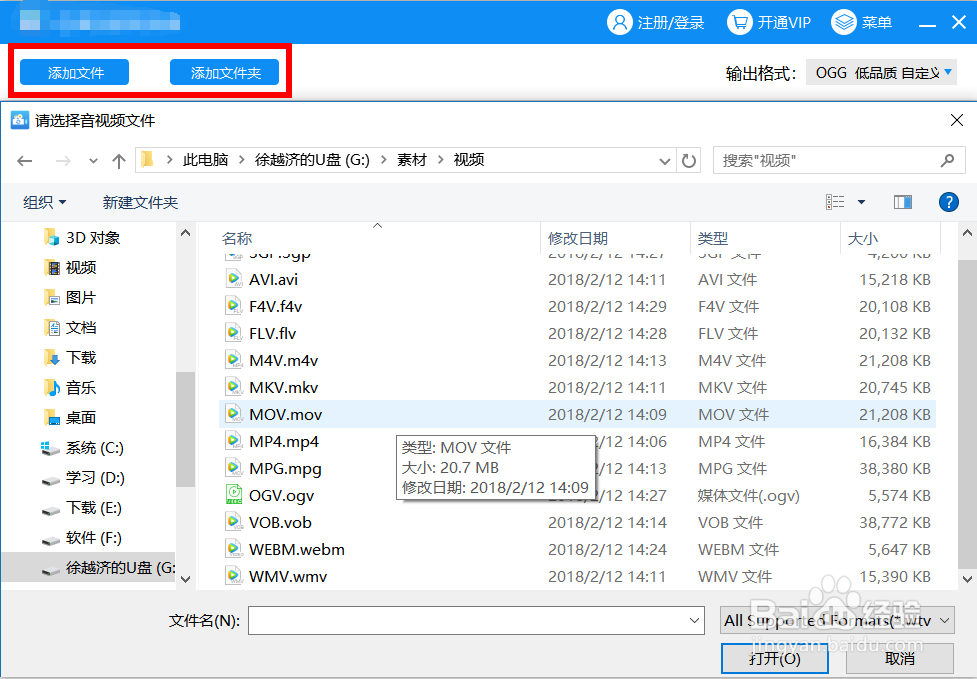Refresh the current folder view
The image size is (977, 679).
(x=689, y=161)
